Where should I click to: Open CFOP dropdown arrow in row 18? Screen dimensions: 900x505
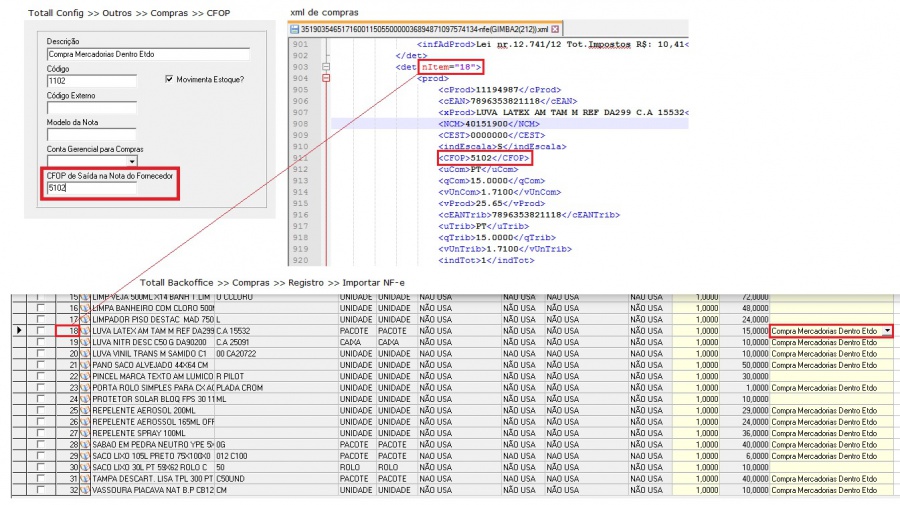point(887,330)
